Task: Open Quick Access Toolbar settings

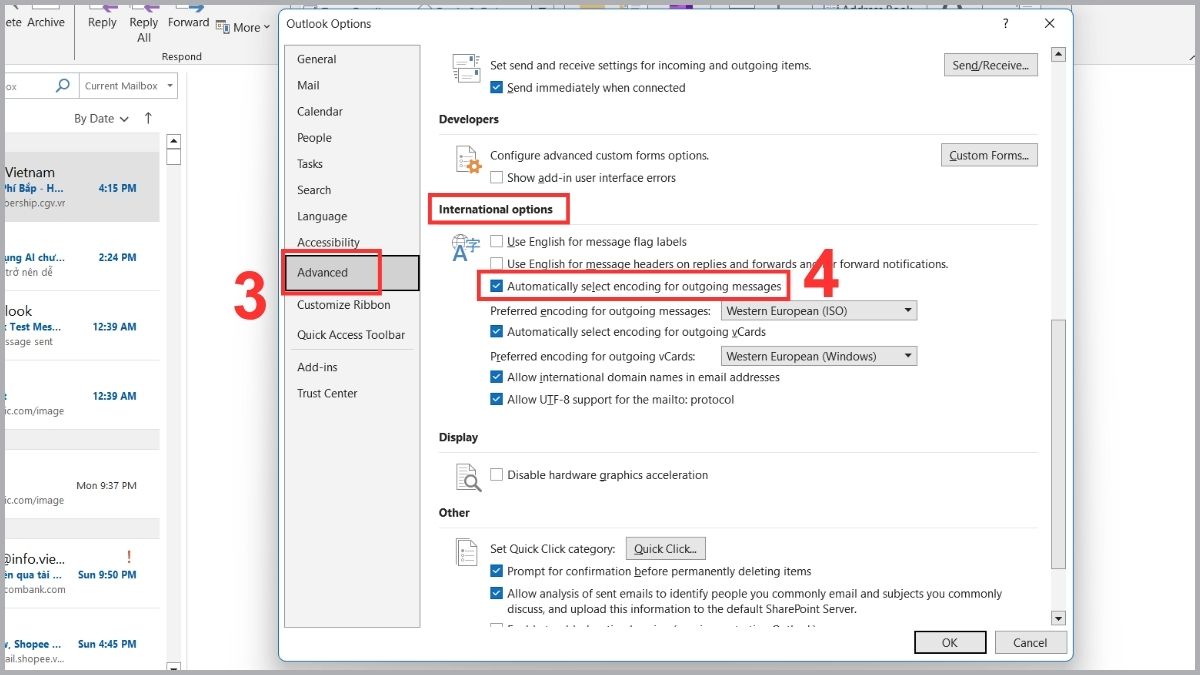Action: point(351,335)
